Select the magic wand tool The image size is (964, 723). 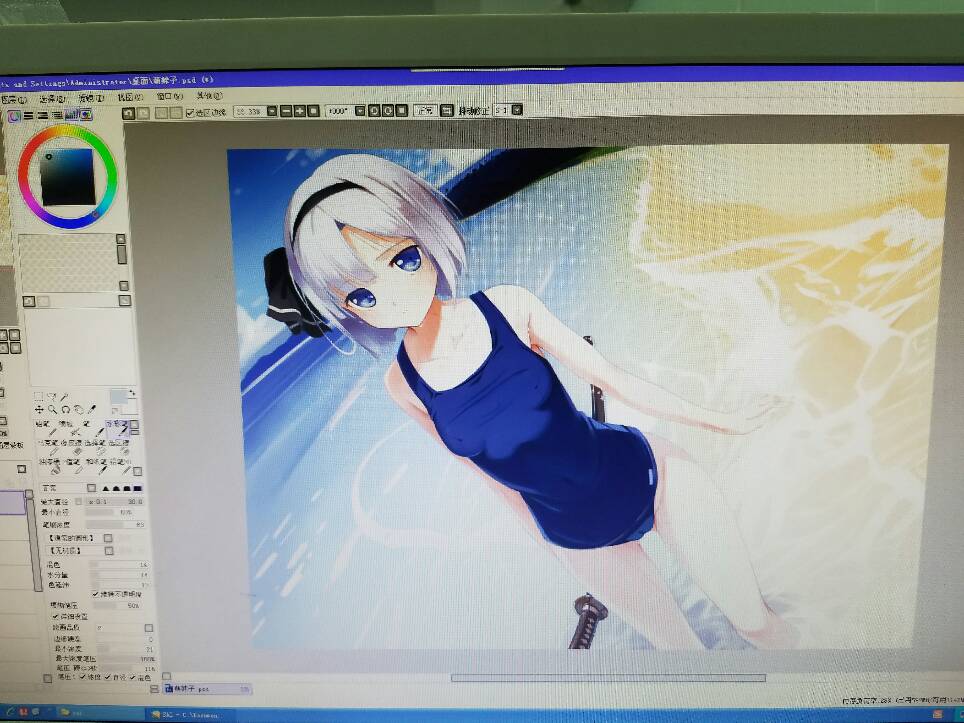(64, 397)
